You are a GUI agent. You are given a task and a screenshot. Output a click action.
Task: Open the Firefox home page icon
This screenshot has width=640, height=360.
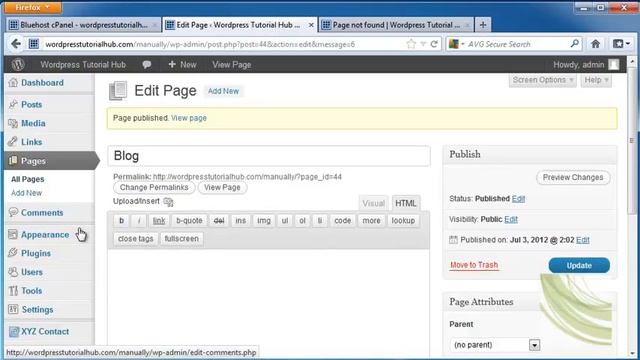596,44
